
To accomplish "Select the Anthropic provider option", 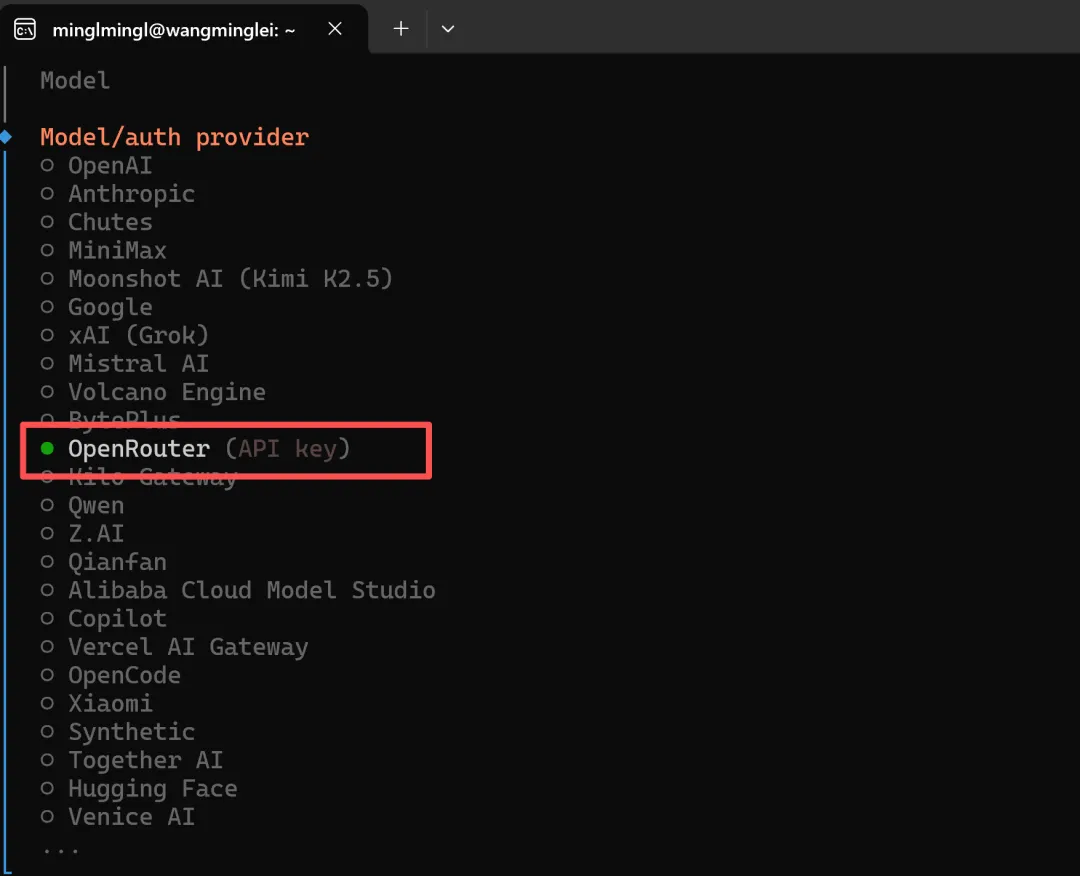I will (117, 194).
